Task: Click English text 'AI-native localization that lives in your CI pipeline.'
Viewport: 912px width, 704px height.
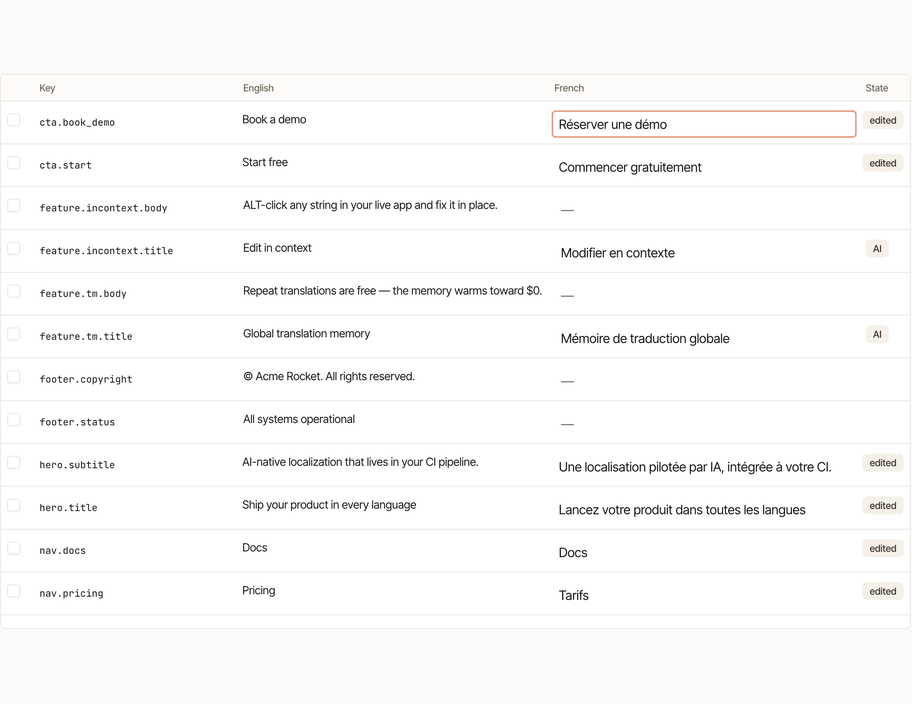Action: point(360,462)
